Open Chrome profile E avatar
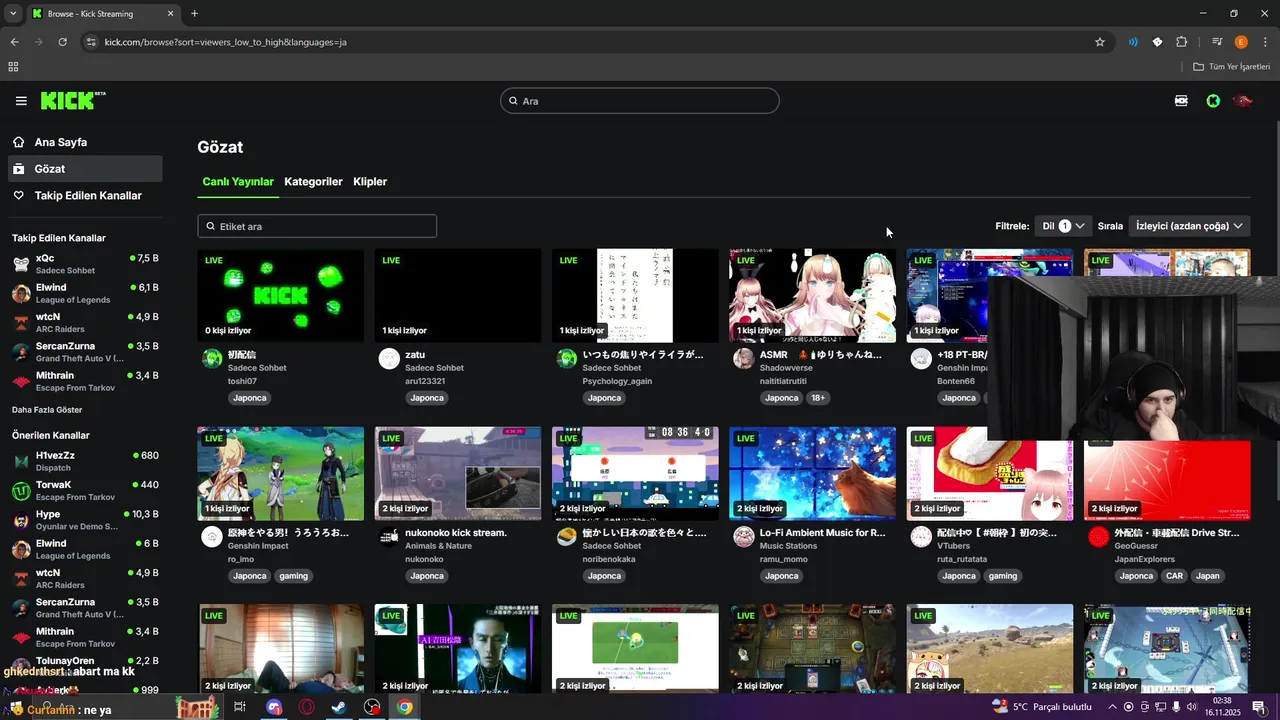1280x720 pixels. [1241, 42]
